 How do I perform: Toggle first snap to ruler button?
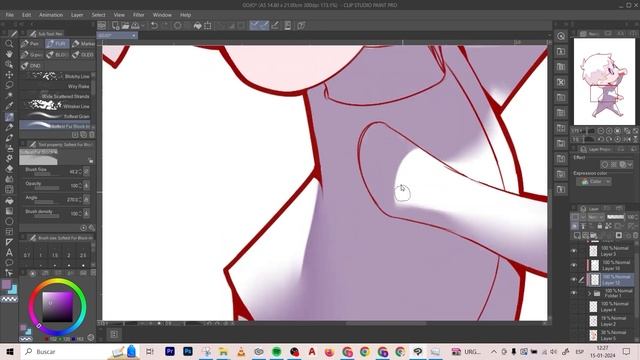254,26
